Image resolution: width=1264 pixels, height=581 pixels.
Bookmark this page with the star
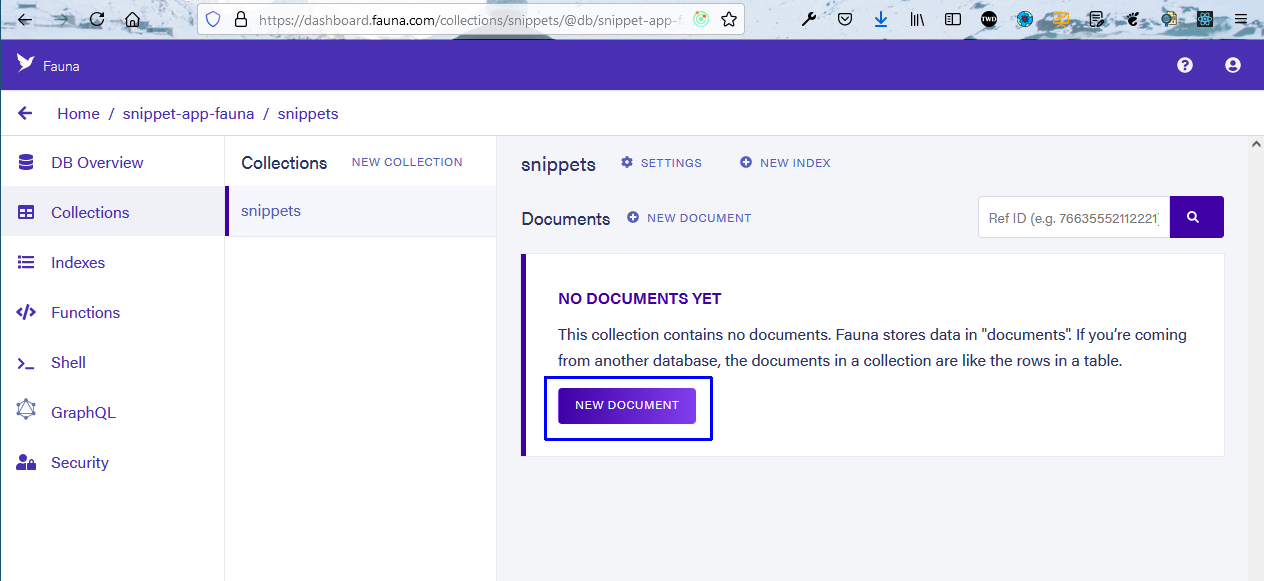[x=729, y=19]
